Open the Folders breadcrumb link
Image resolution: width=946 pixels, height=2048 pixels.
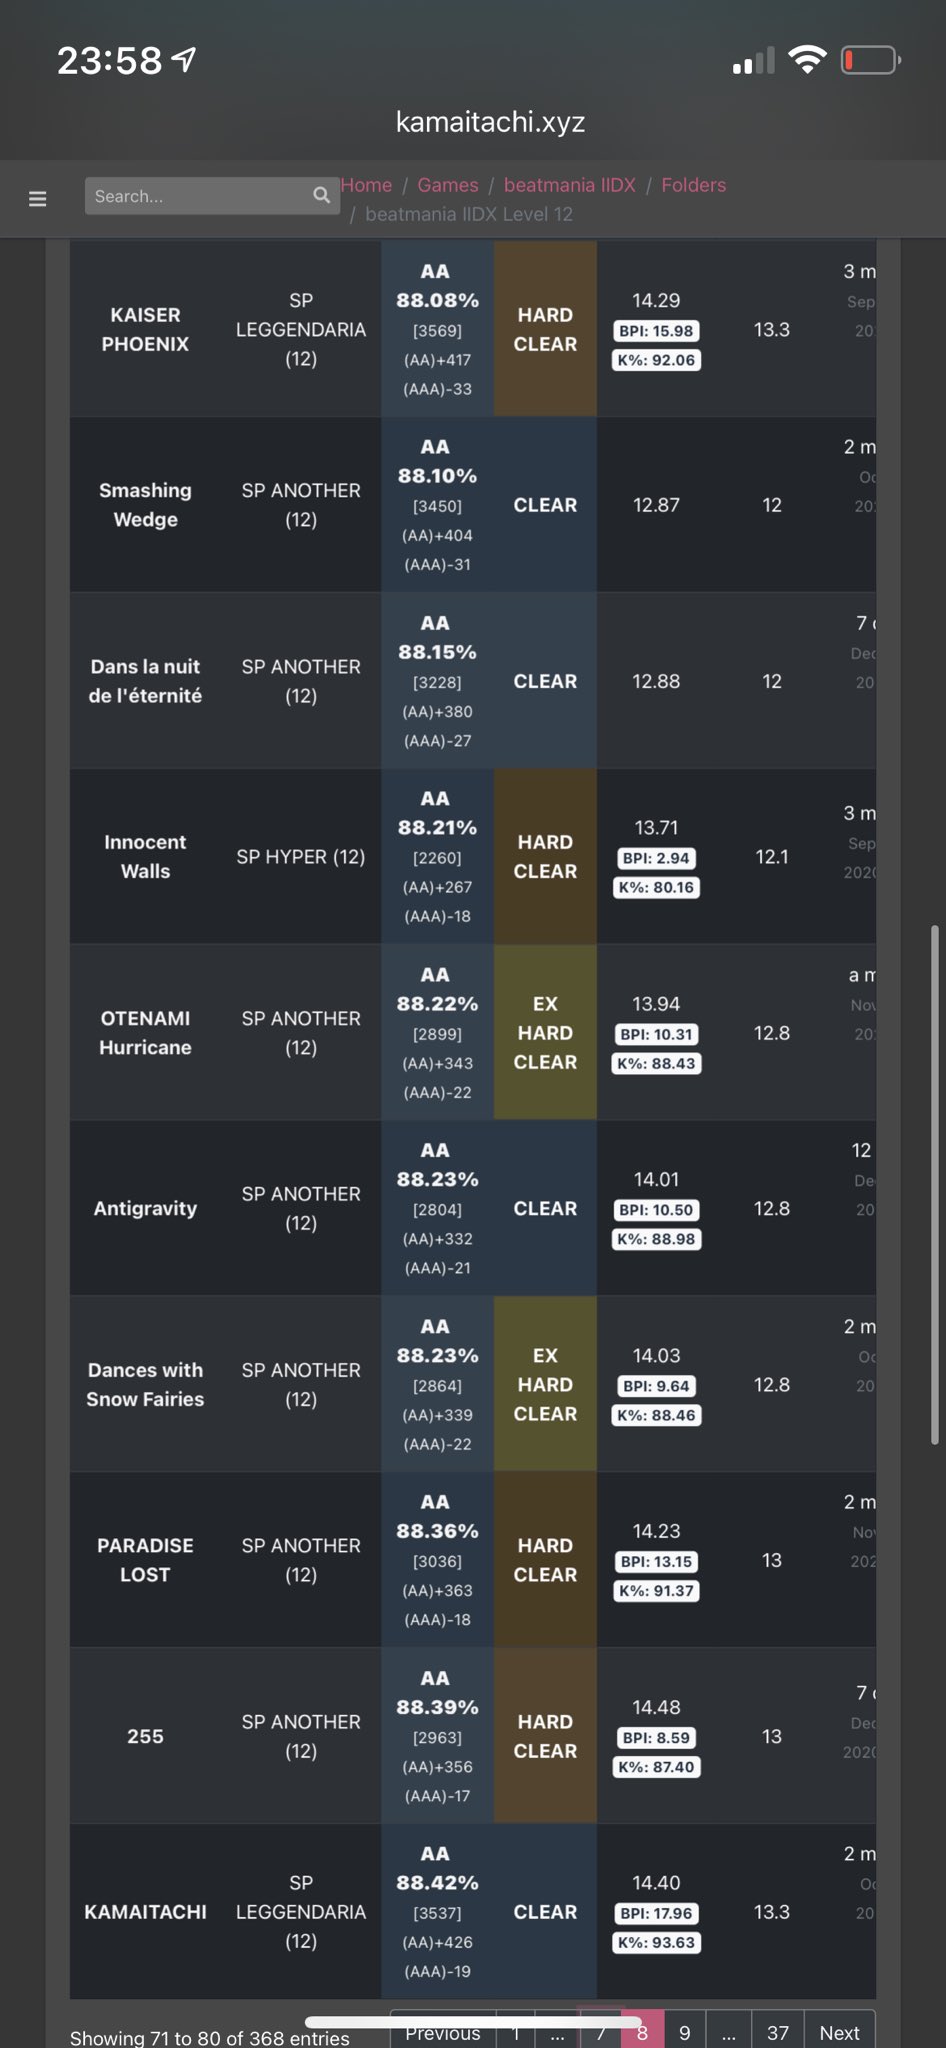tap(693, 185)
